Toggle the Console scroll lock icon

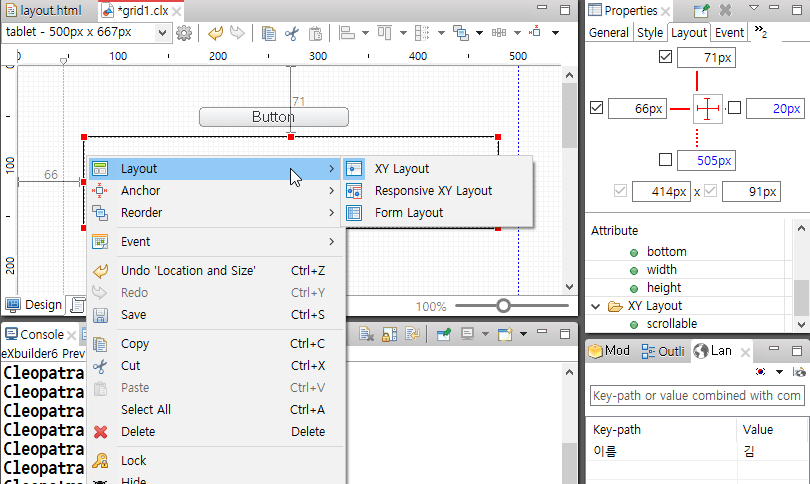390,334
